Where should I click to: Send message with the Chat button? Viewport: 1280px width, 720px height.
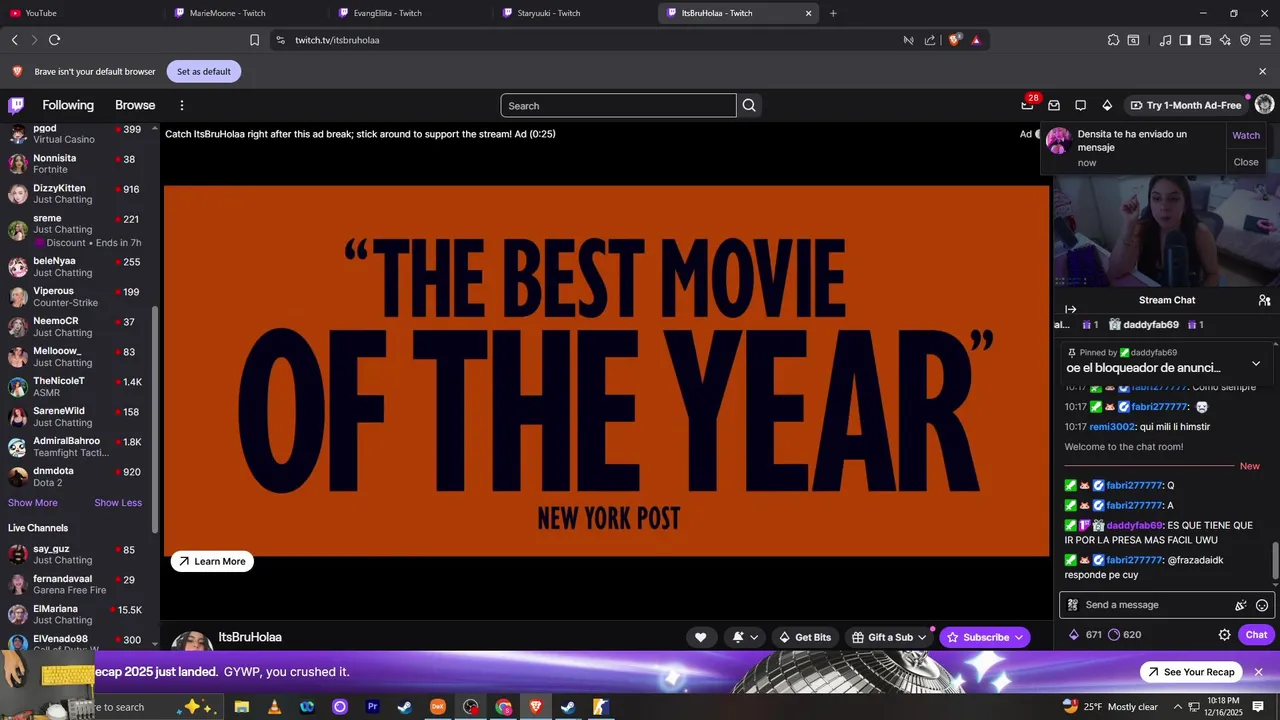pyautogui.click(x=1256, y=635)
